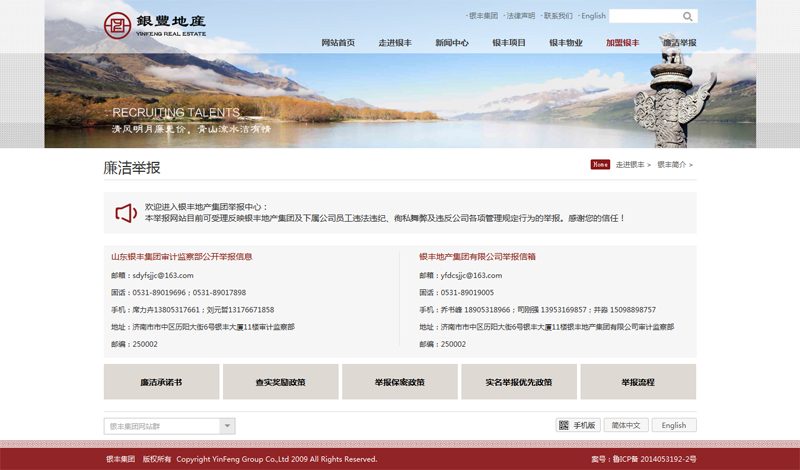Click the 走进银丰 breadcrumb link
Screen dimensions: 800x470
click(x=630, y=164)
